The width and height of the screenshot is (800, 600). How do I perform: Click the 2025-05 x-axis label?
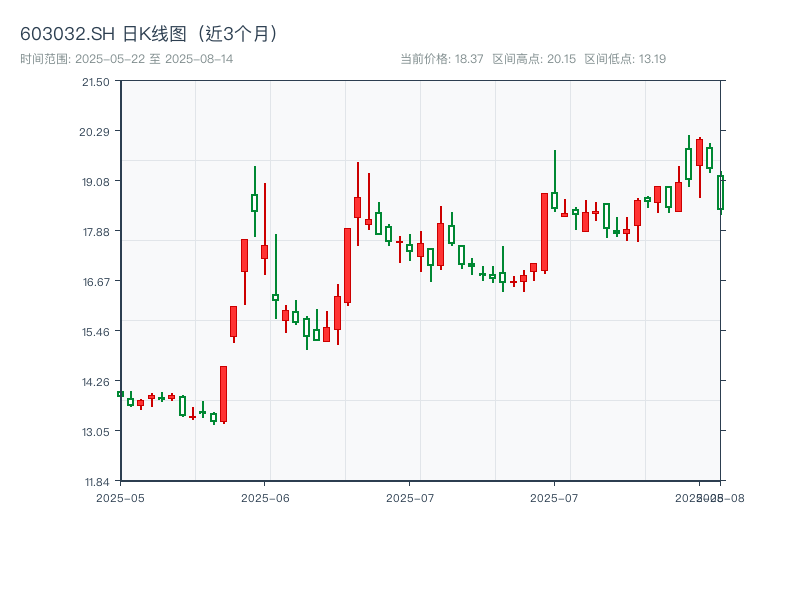click(x=120, y=498)
